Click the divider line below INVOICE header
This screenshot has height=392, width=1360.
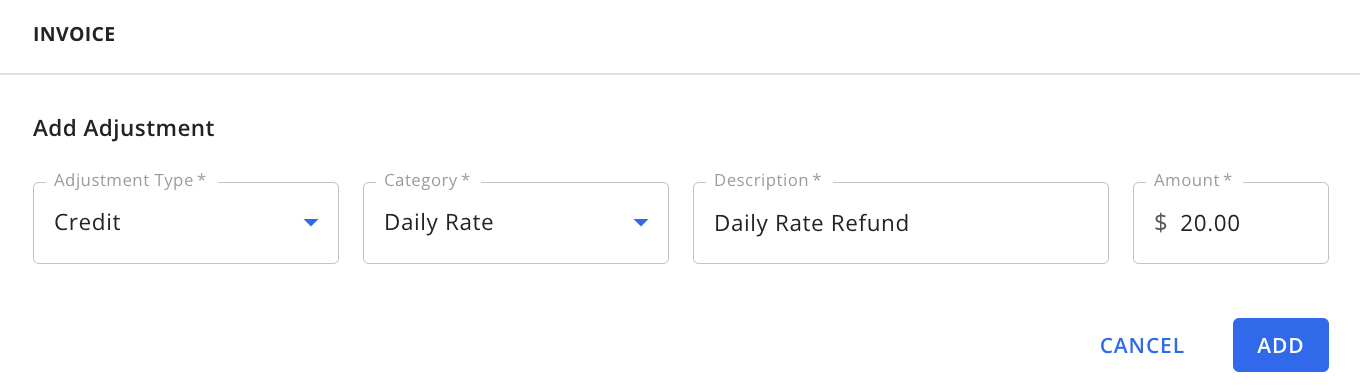tap(680, 74)
